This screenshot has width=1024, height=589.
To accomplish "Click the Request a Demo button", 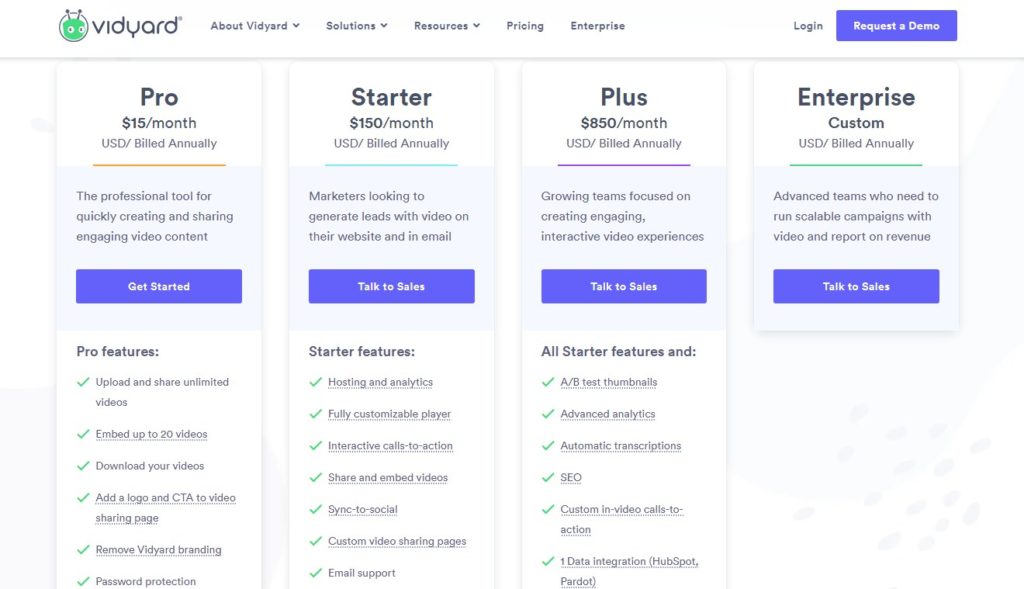I will 896,25.
